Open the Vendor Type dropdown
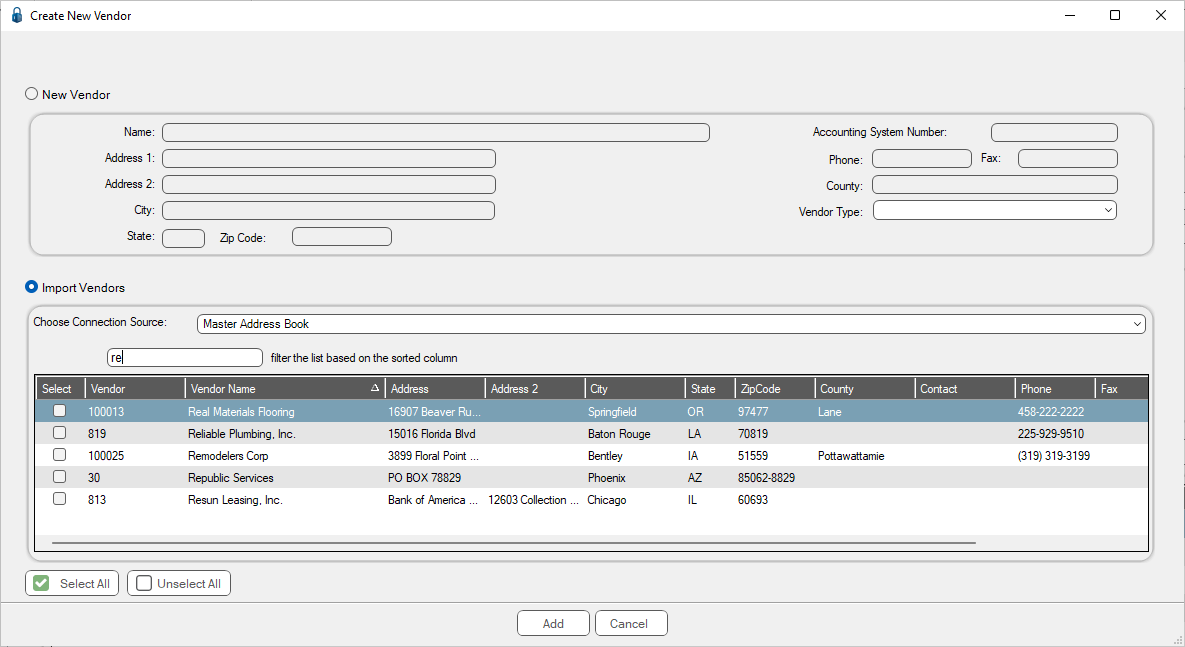The width and height of the screenshot is (1185, 647). (995, 210)
